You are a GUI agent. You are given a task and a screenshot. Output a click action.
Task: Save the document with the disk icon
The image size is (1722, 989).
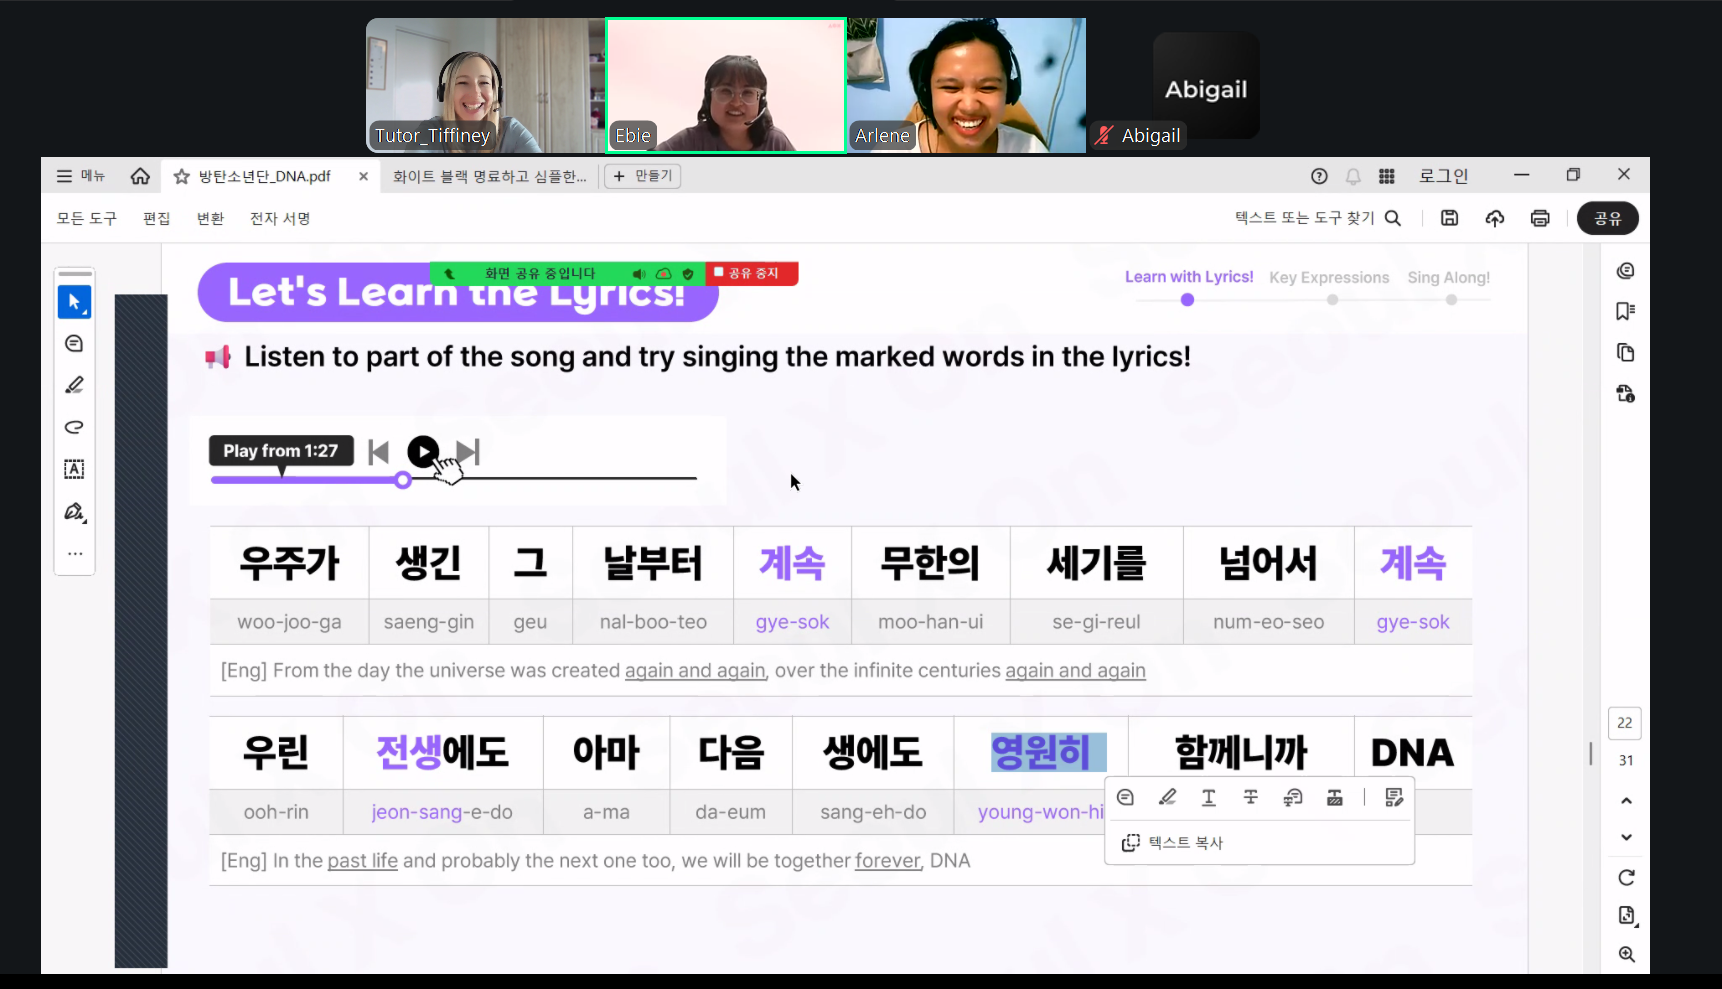click(x=1449, y=218)
